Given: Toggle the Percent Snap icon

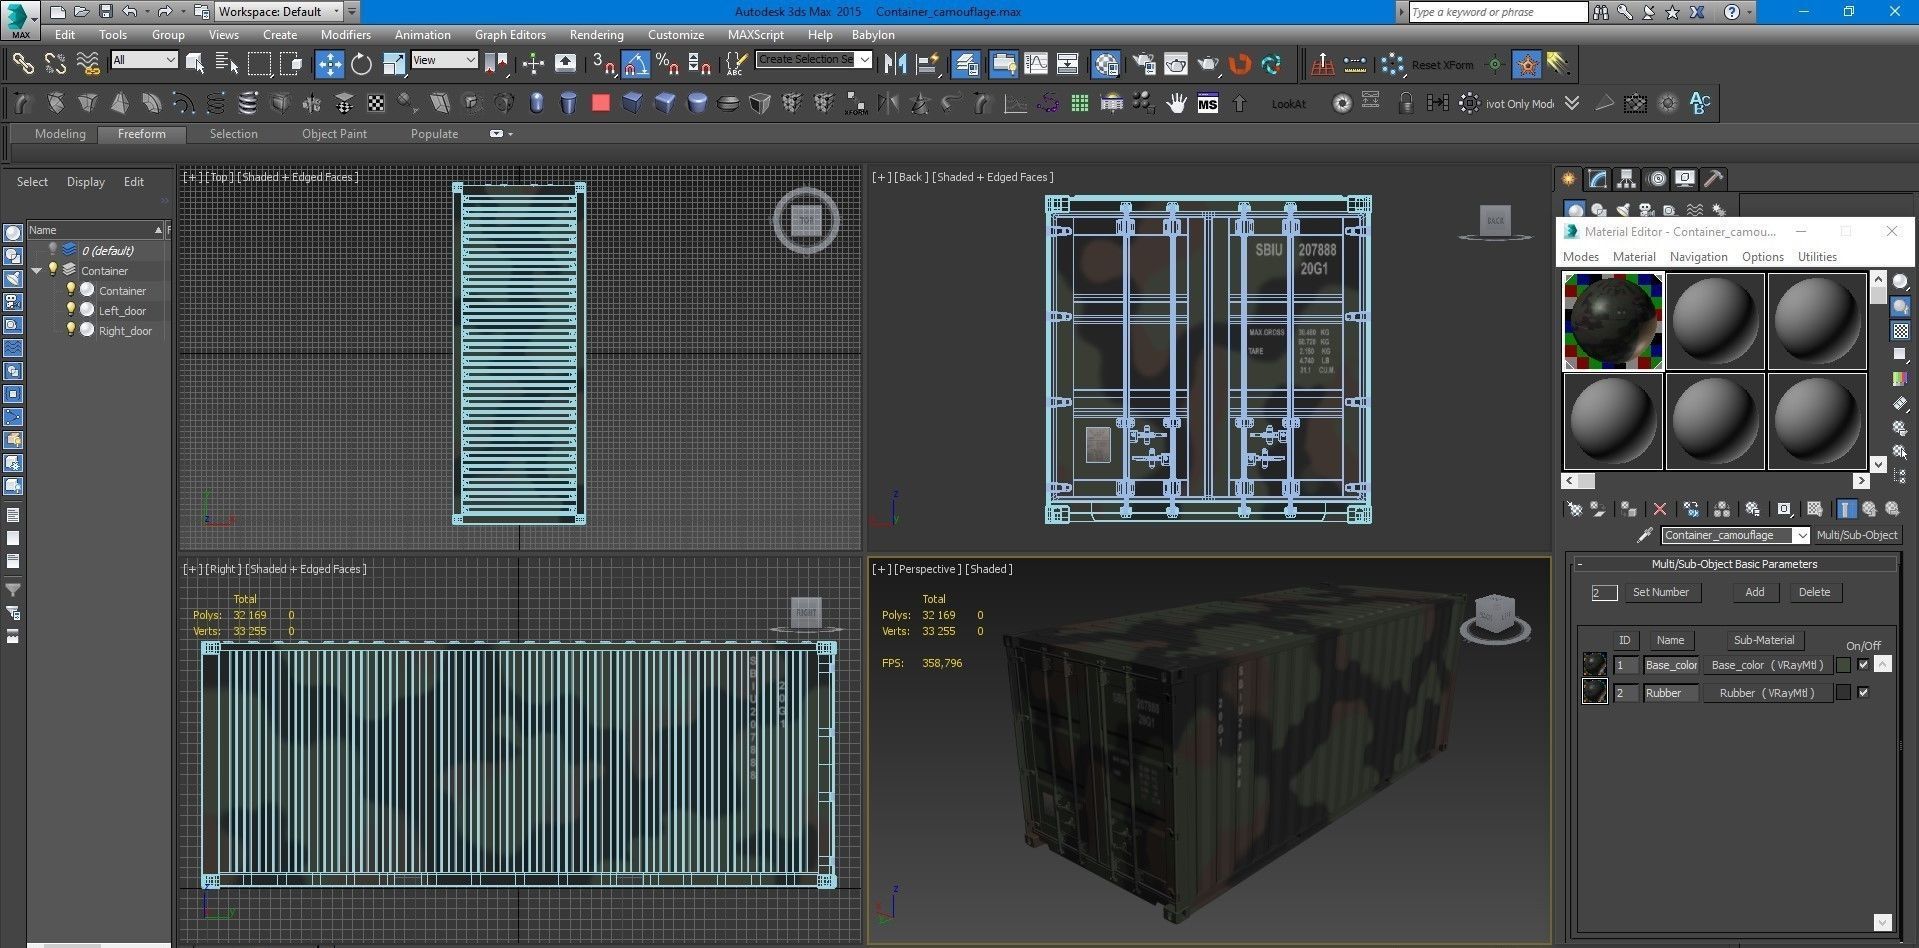Looking at the screenshot, I should click(668, 65).
